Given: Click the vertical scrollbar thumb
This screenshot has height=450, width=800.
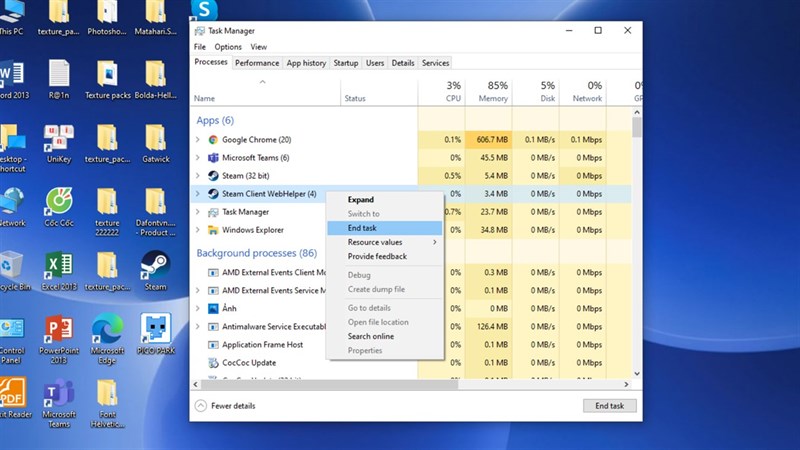Looking at the screenshot, I should (637, 127).
